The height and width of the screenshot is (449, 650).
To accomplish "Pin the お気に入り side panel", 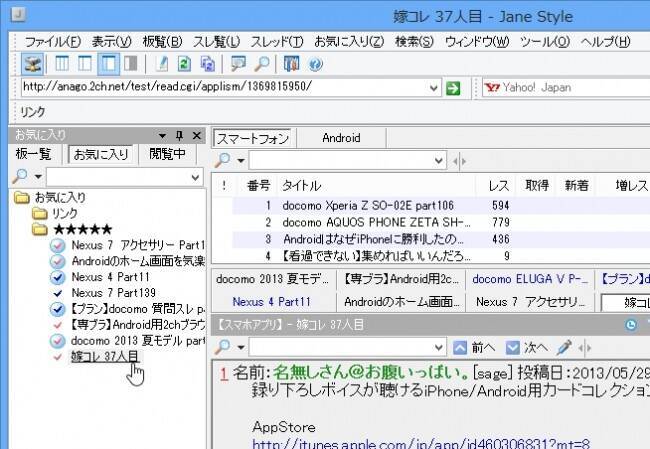I will [x=179, y=135].
